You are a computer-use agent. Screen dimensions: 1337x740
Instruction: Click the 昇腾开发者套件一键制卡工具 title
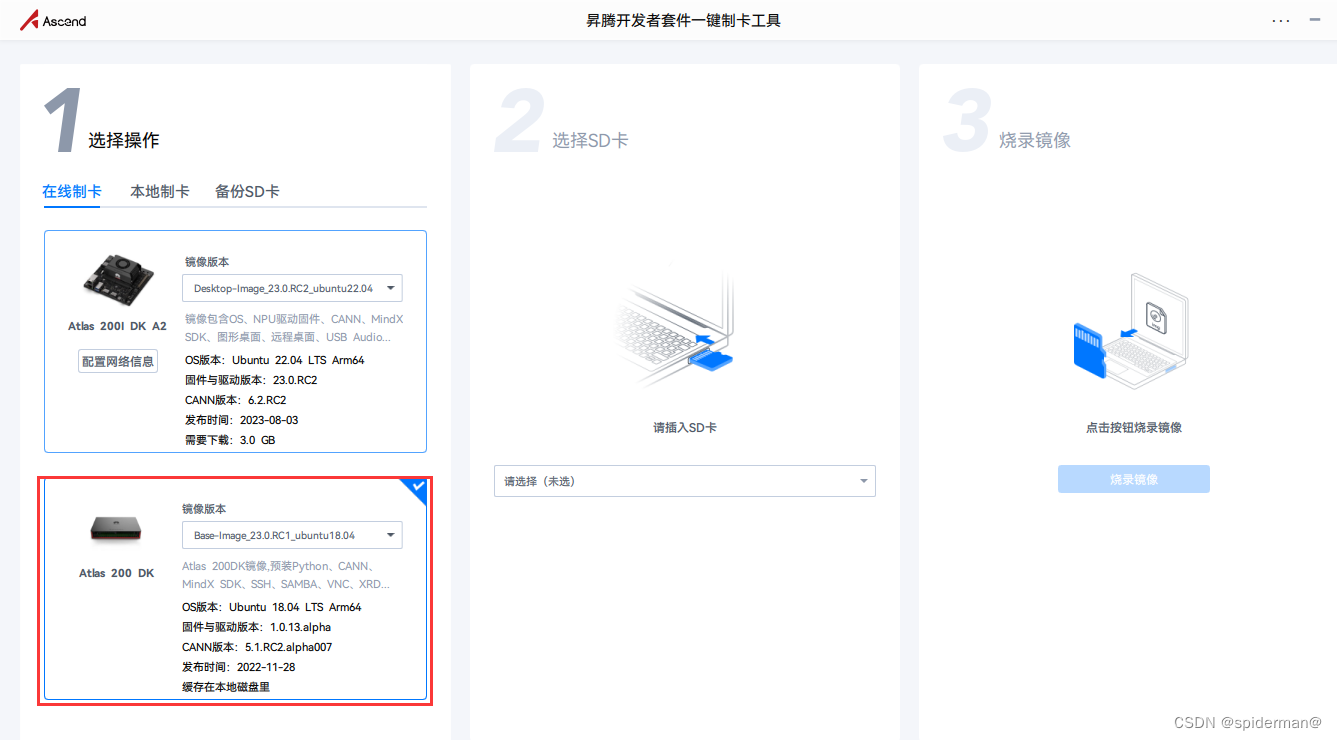tap(683, 20)
